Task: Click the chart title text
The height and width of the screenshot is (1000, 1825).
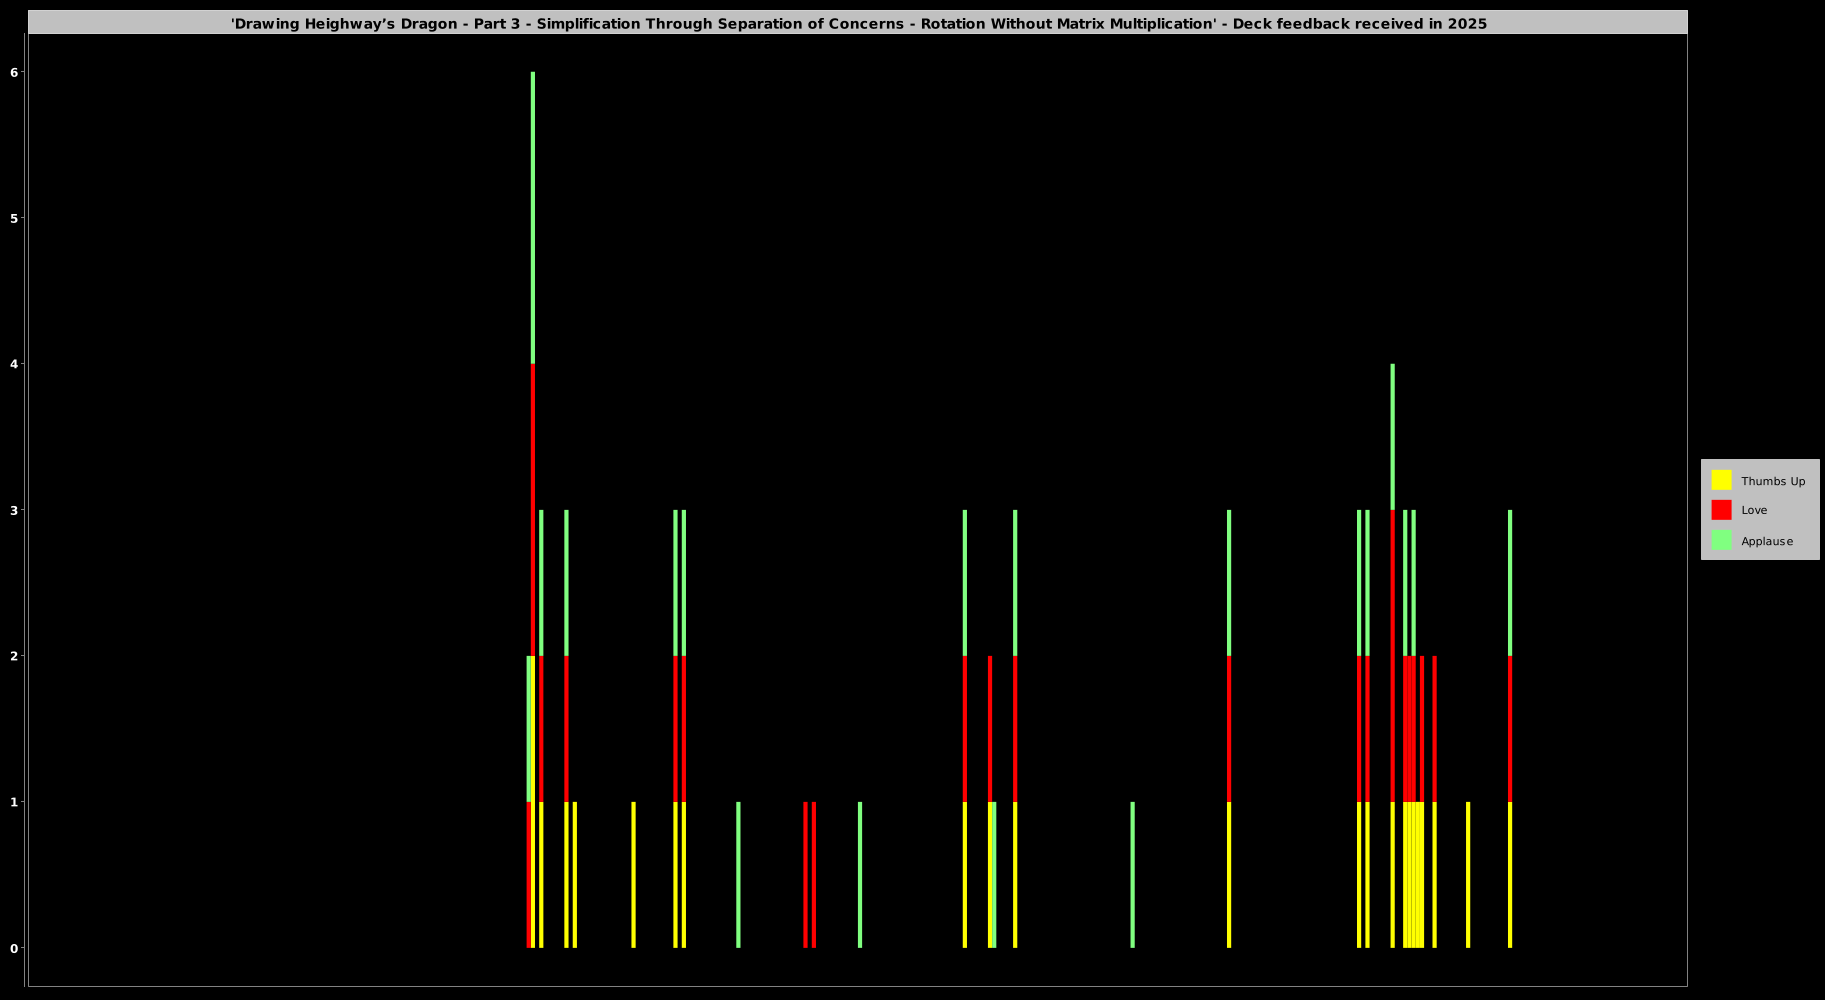Action: pyautogui.click(x=858, y=23)
